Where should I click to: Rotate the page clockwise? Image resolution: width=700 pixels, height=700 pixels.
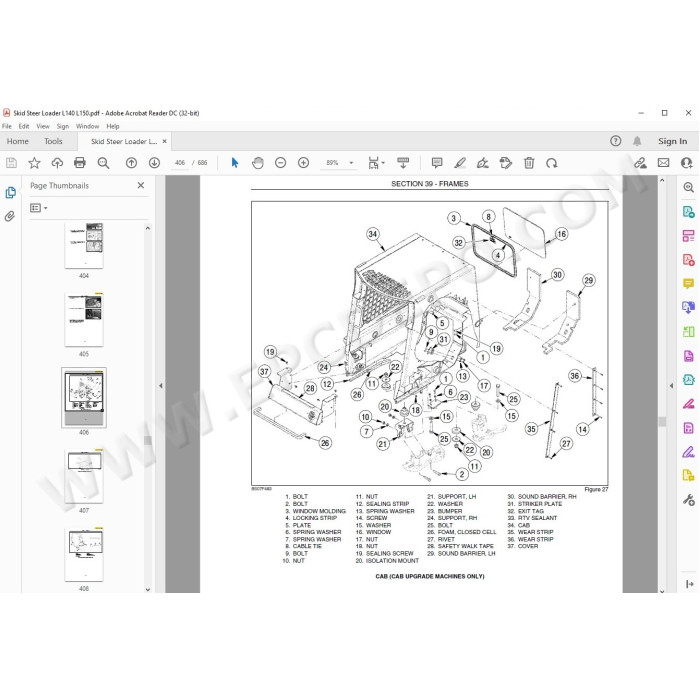coord(552,163)
